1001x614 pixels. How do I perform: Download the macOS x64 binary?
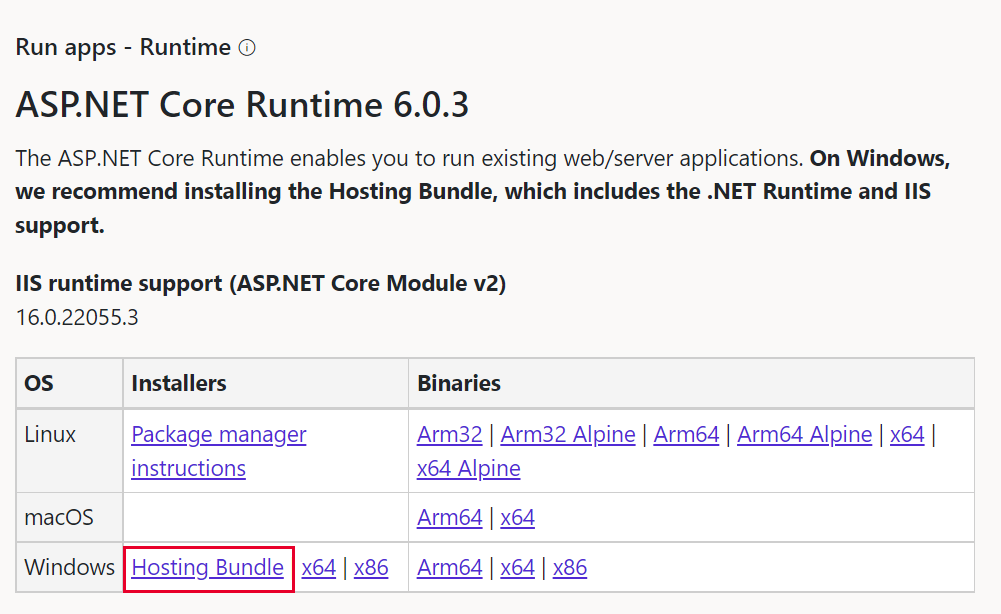pos(517,517)
